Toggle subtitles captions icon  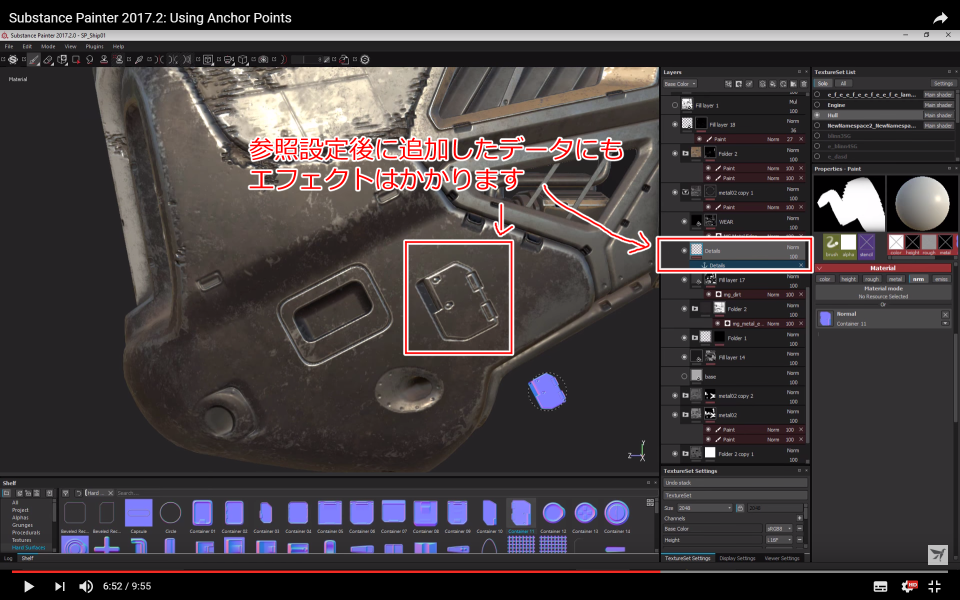(880, 587)
